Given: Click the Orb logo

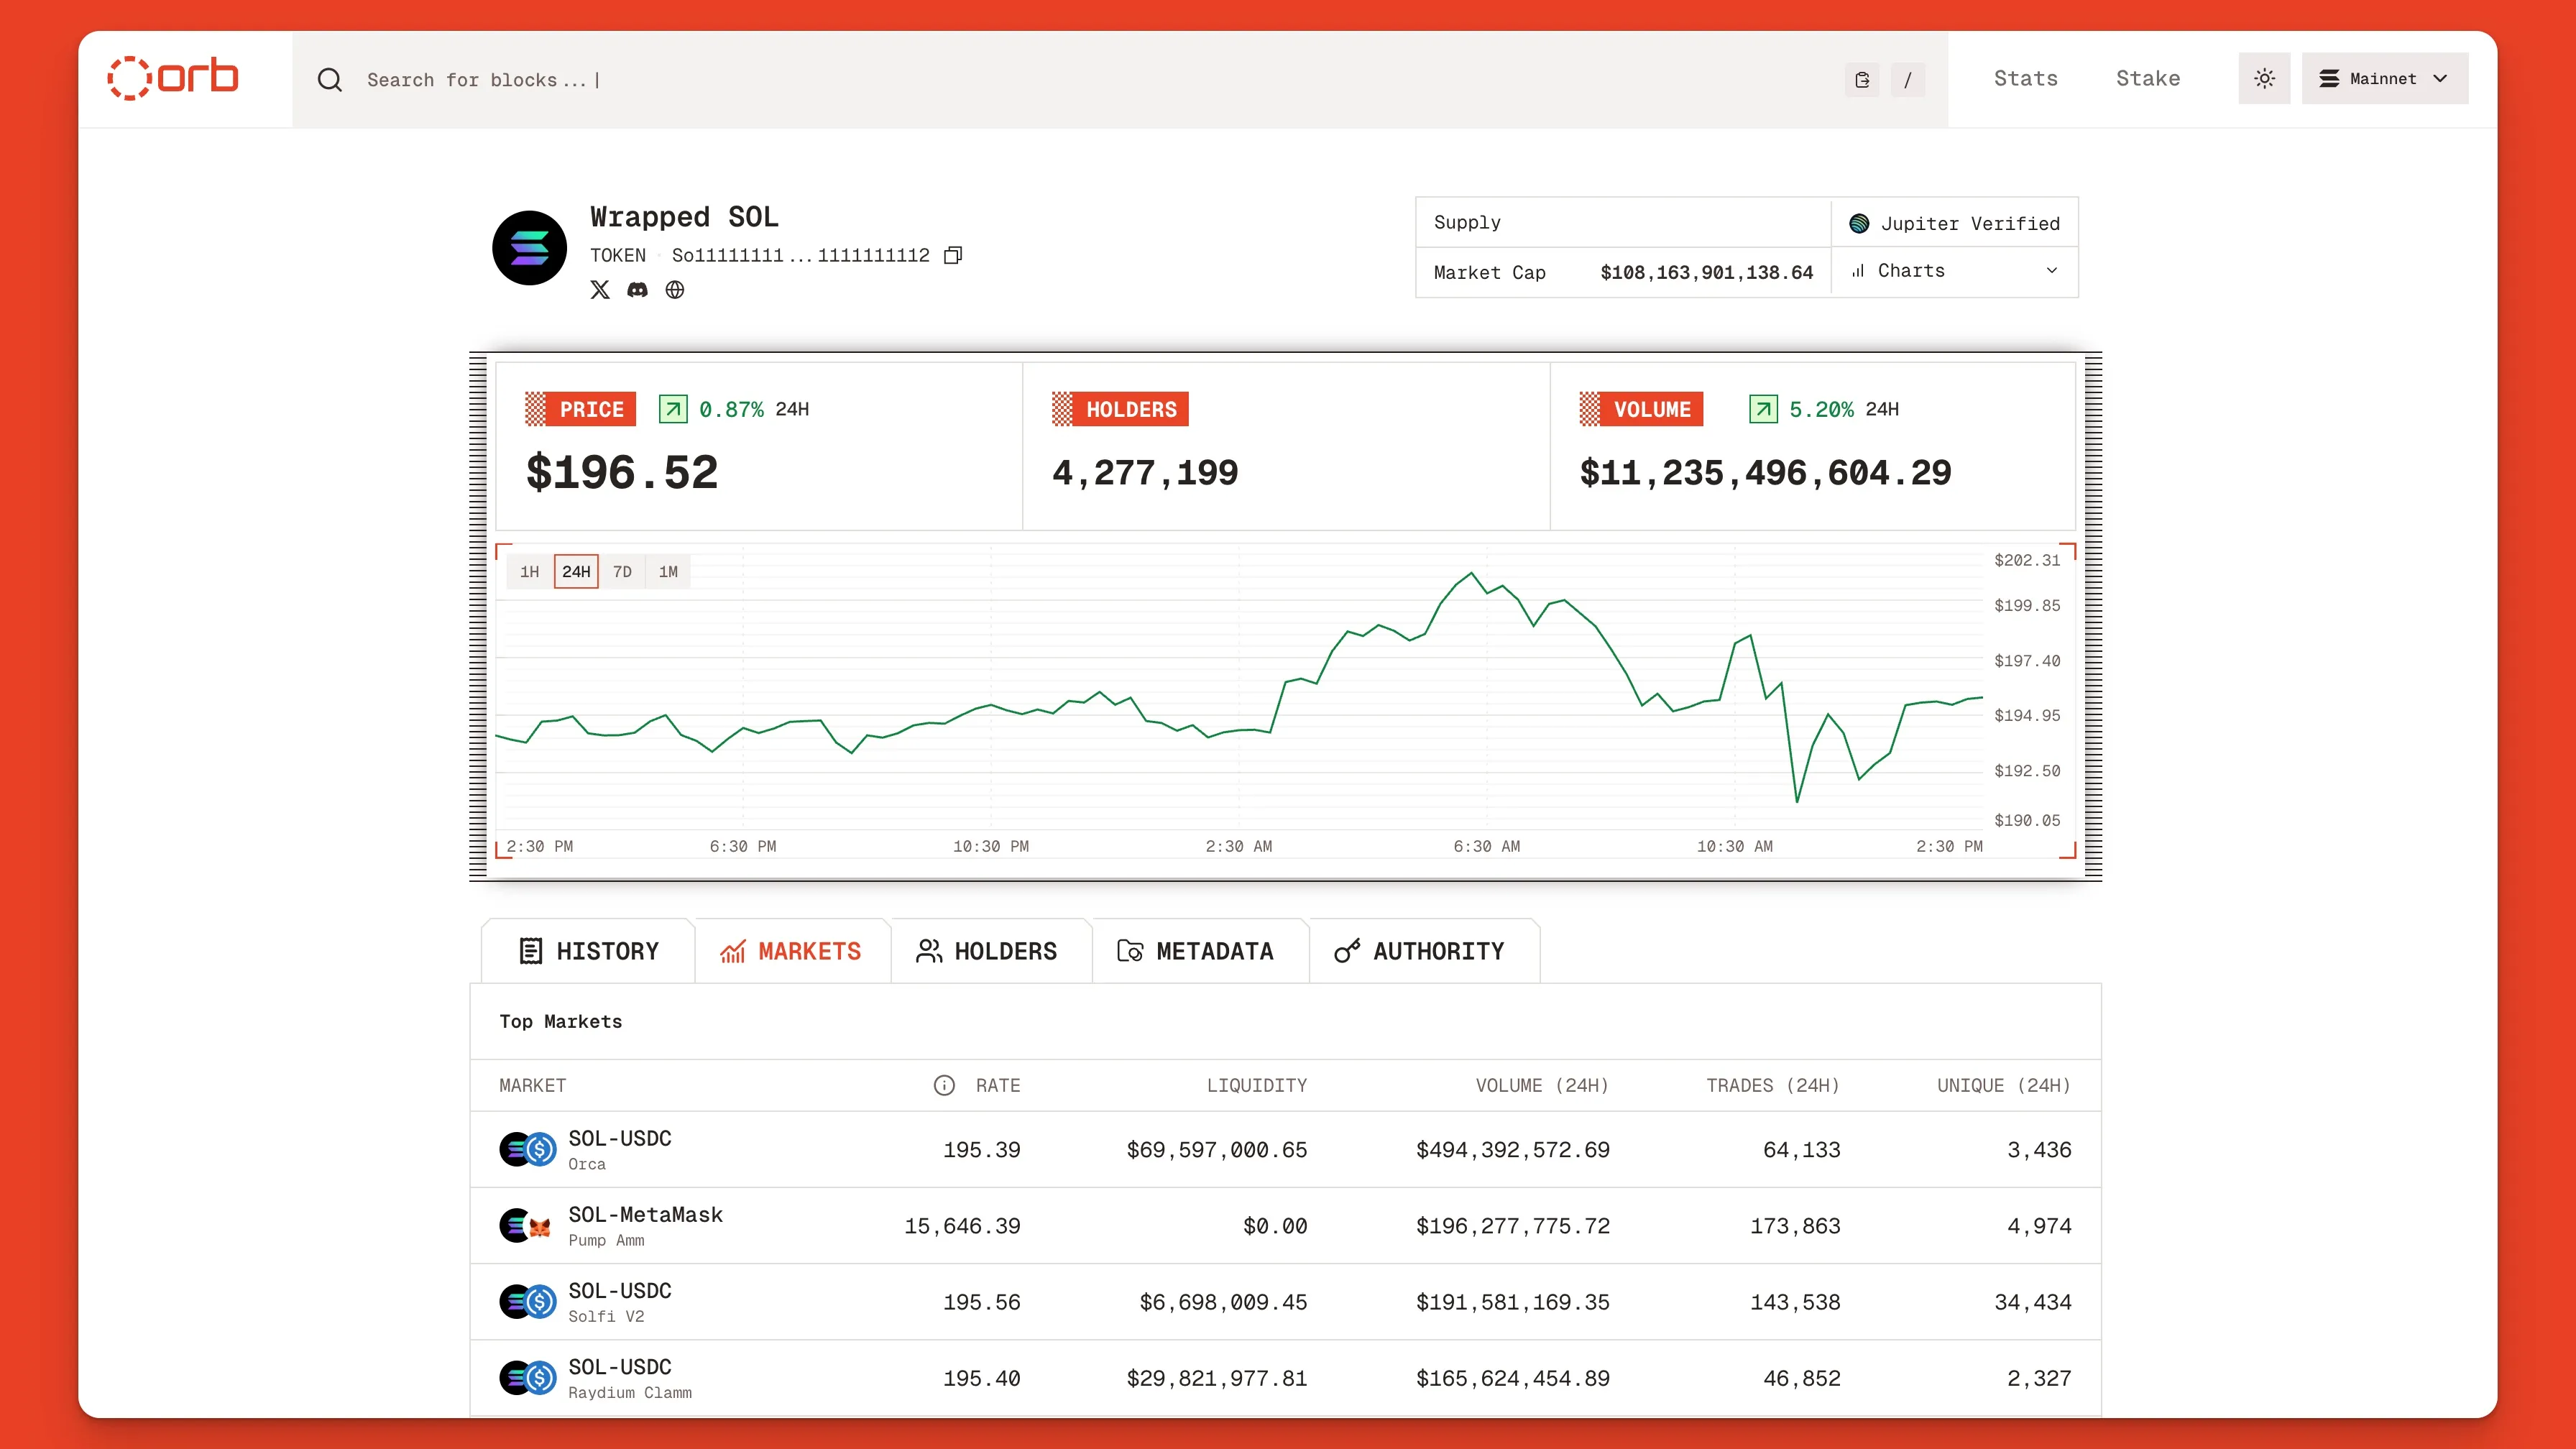Looking at the screenshot, I should point(173,78).
